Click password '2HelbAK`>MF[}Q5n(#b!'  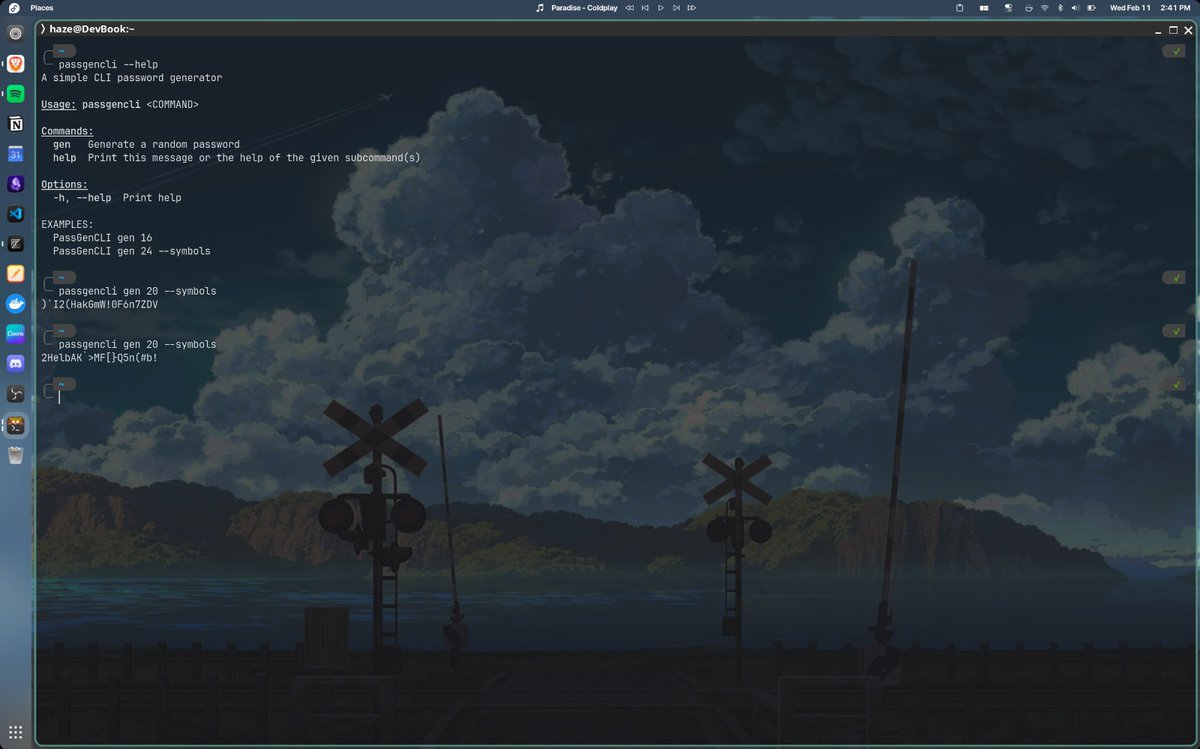(x=99, y=357)
